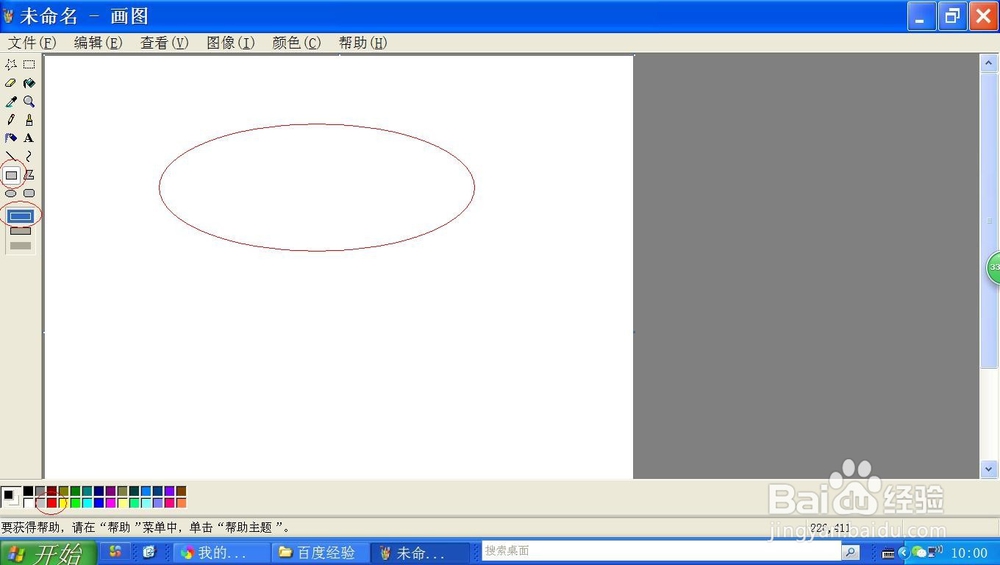
Task: Click the vertical scrollbar down arrow
Action: [988, 469]
